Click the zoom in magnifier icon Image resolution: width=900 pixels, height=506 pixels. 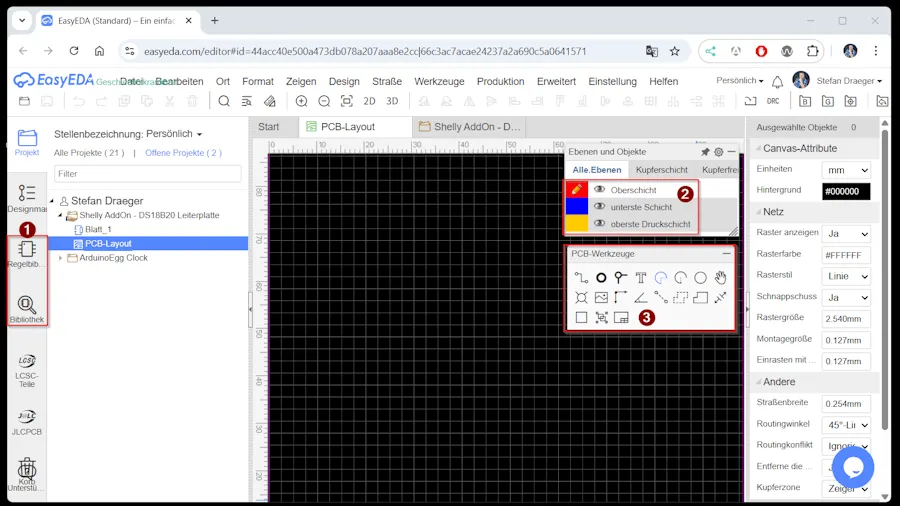(301, 101)
